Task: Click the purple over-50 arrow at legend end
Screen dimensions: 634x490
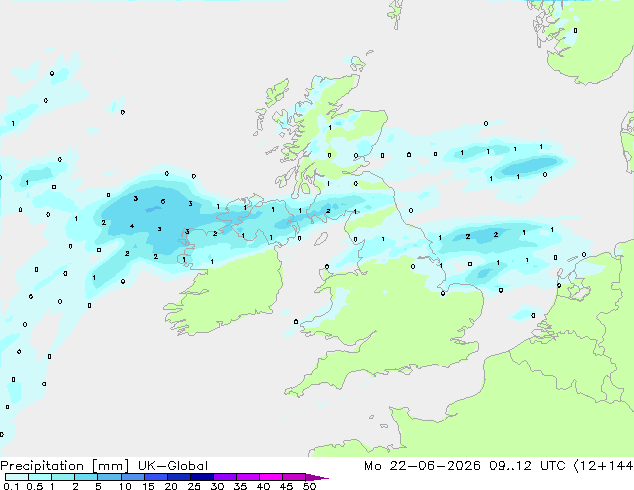Action: [317, 477]
